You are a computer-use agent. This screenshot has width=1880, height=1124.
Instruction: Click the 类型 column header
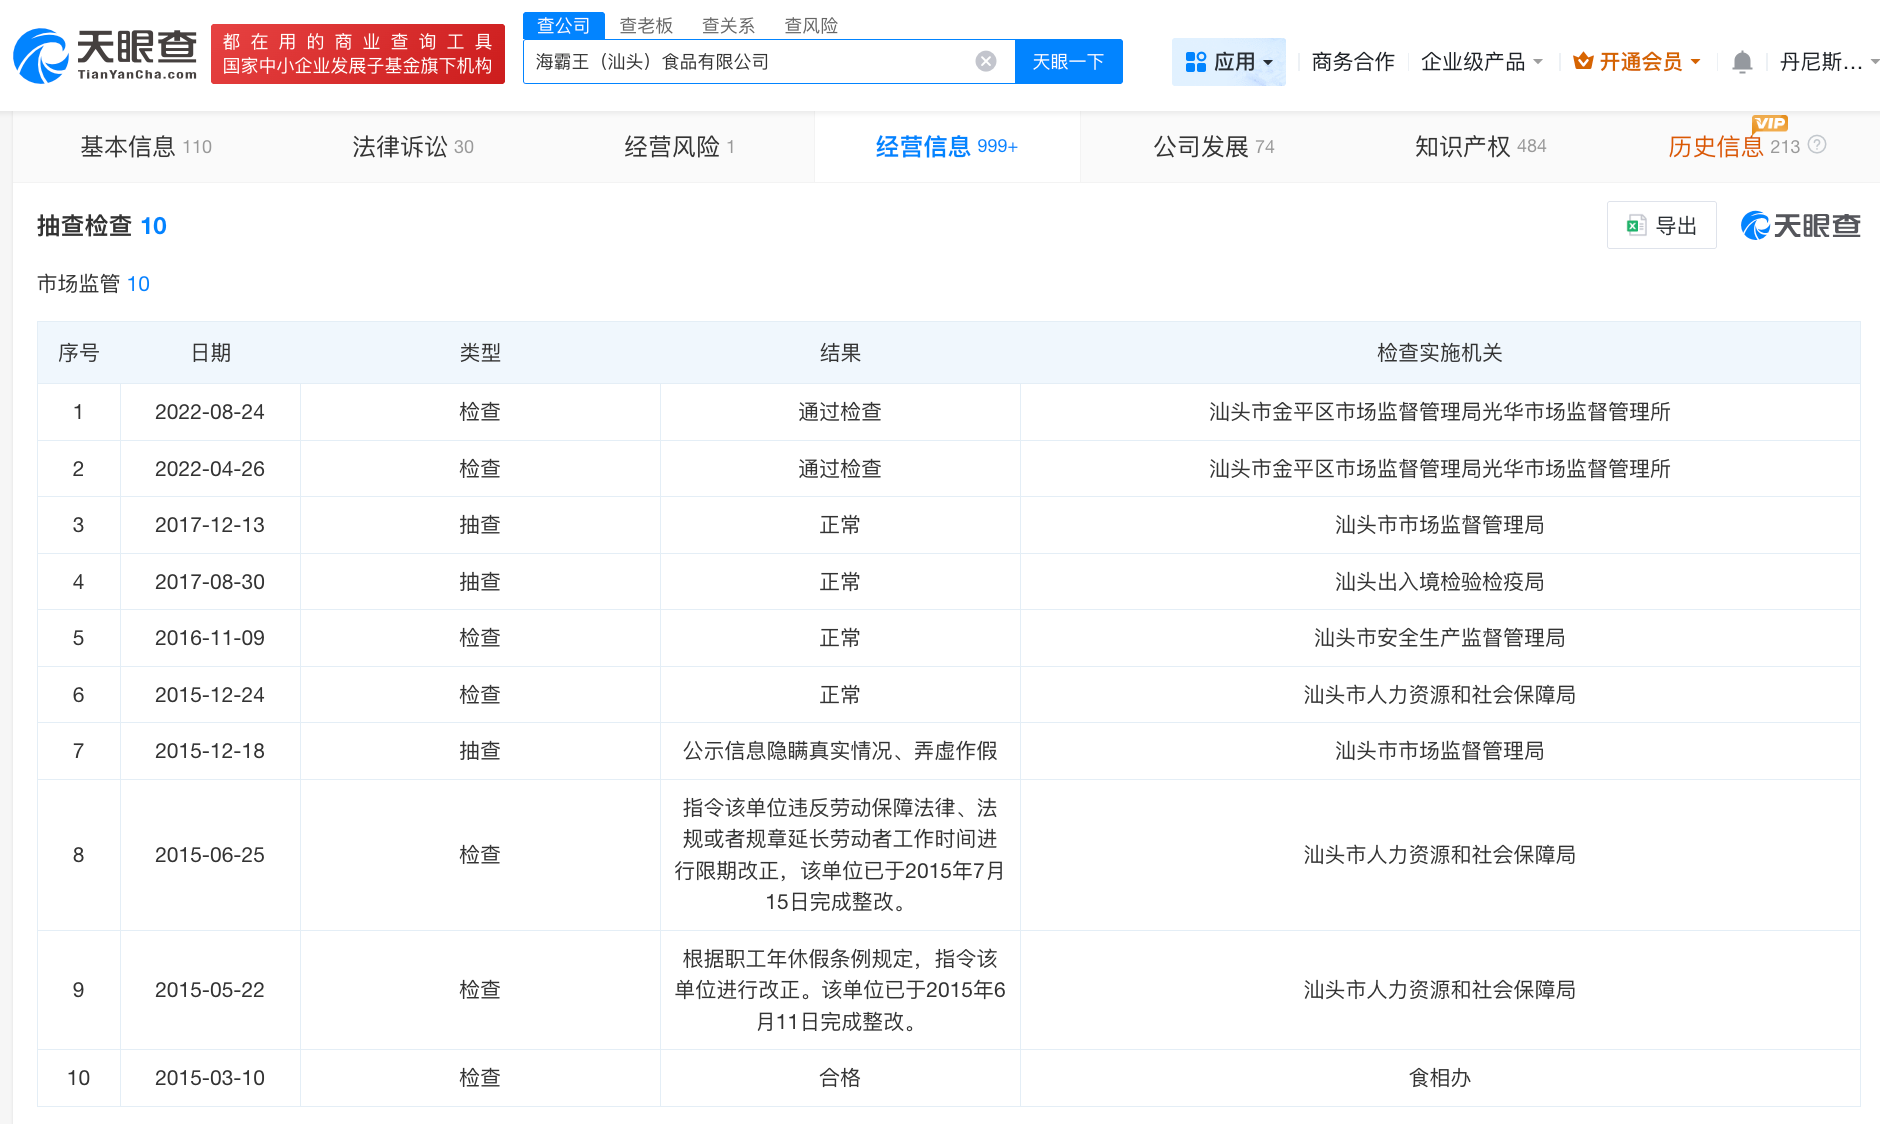coord(480,353)
